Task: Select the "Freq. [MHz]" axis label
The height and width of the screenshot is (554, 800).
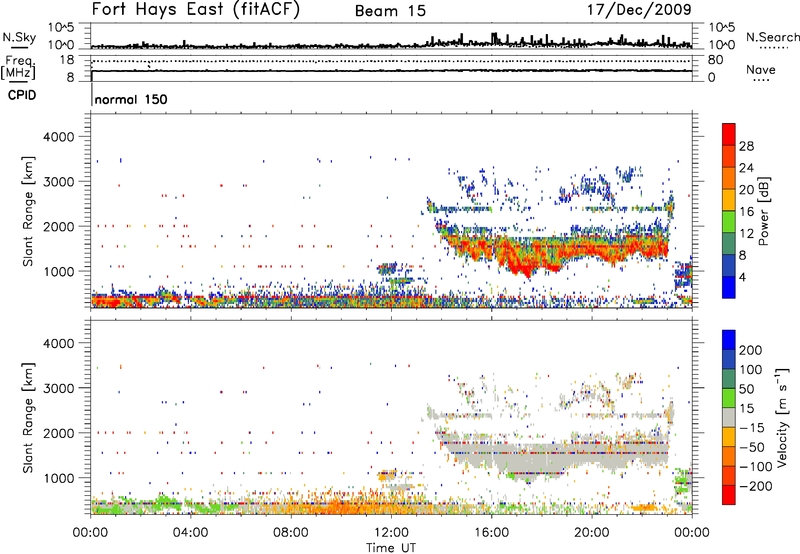Action: coord(18,67)
